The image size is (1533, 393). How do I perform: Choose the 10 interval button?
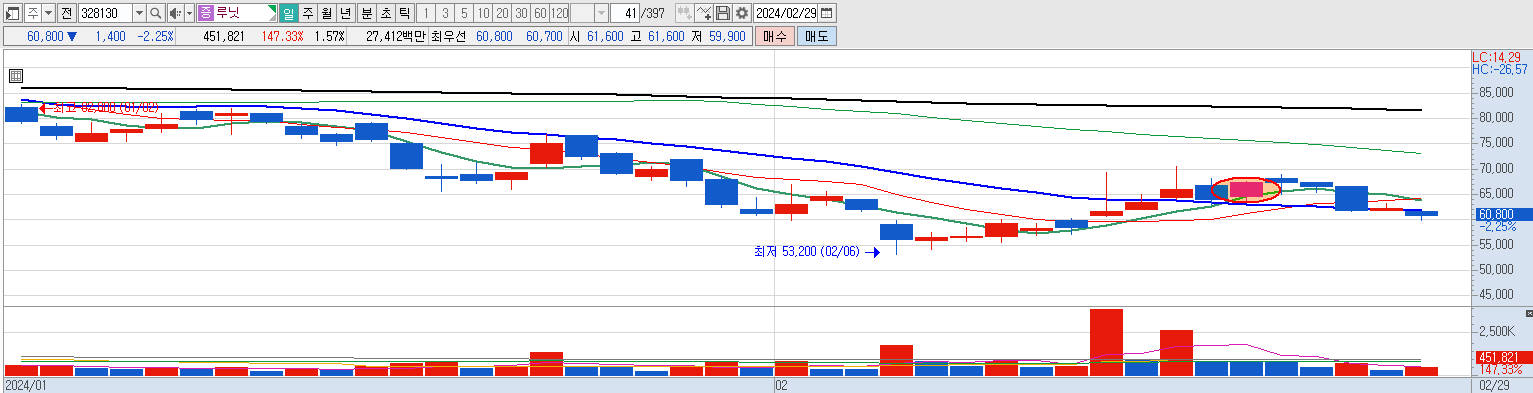[x=483, y=13]
